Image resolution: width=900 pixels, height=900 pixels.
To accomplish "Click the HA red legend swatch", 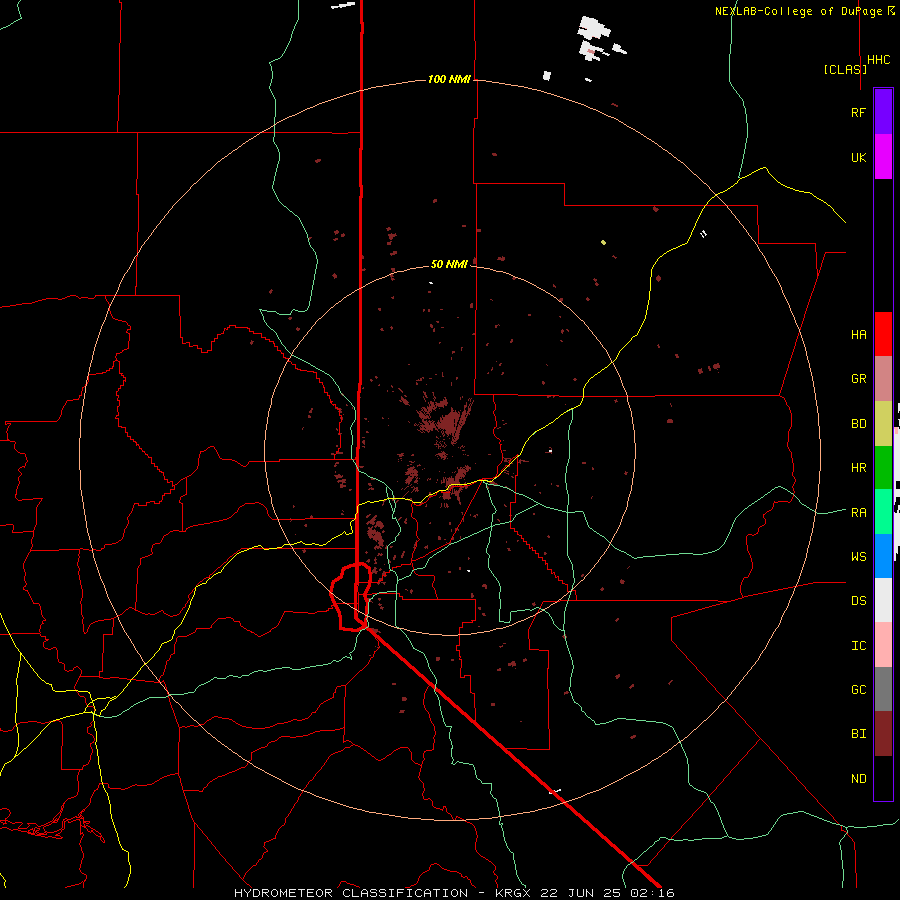I will coord(883,334).
